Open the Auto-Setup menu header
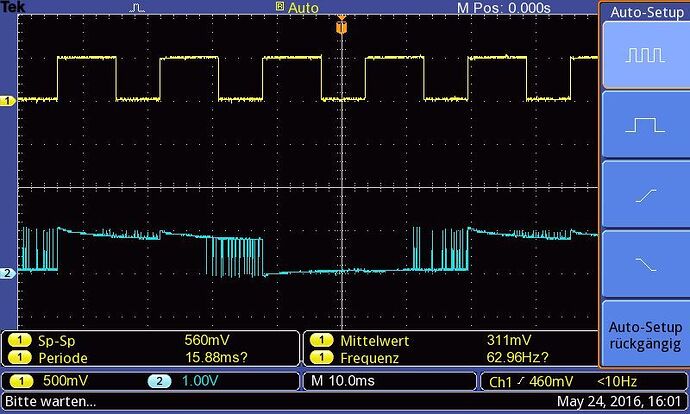This screenshot has width=690, height=414. click(644, 12)
